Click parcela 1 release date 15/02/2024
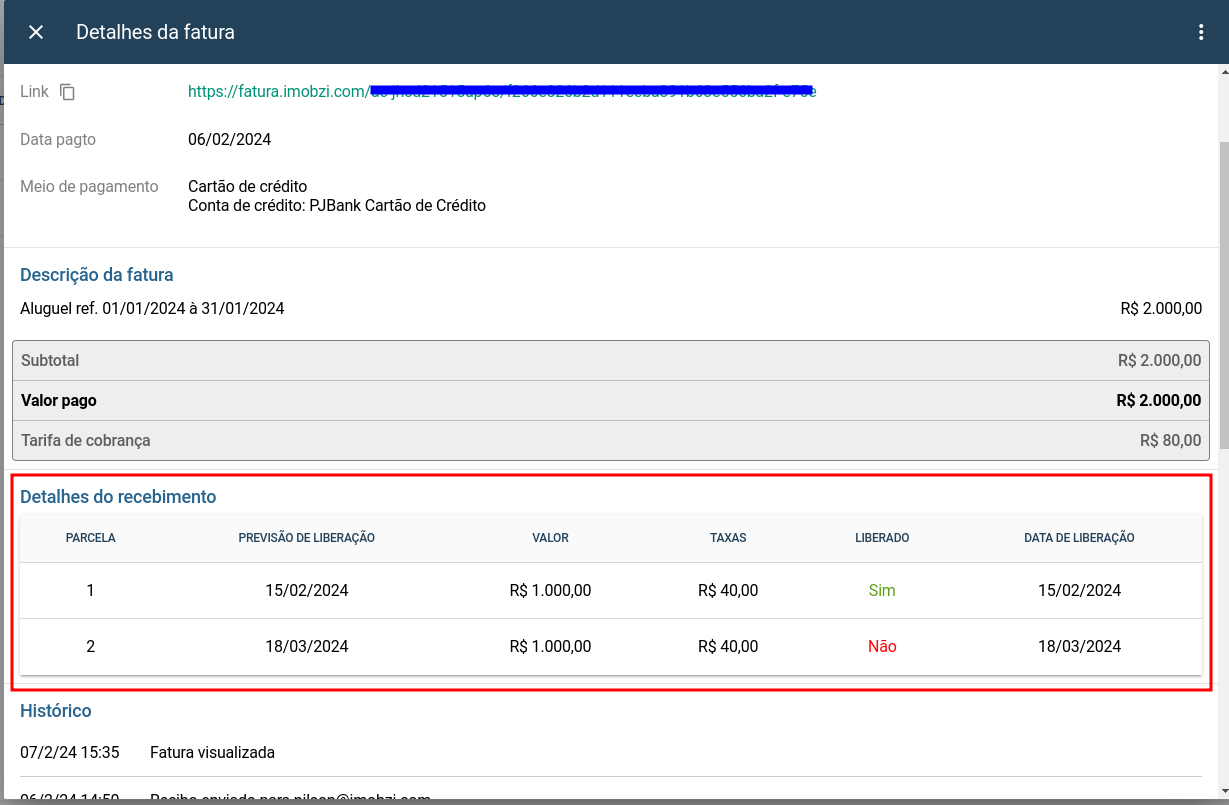The width and height of the screenshot is (1229, 805). [x=1080, y=591]
